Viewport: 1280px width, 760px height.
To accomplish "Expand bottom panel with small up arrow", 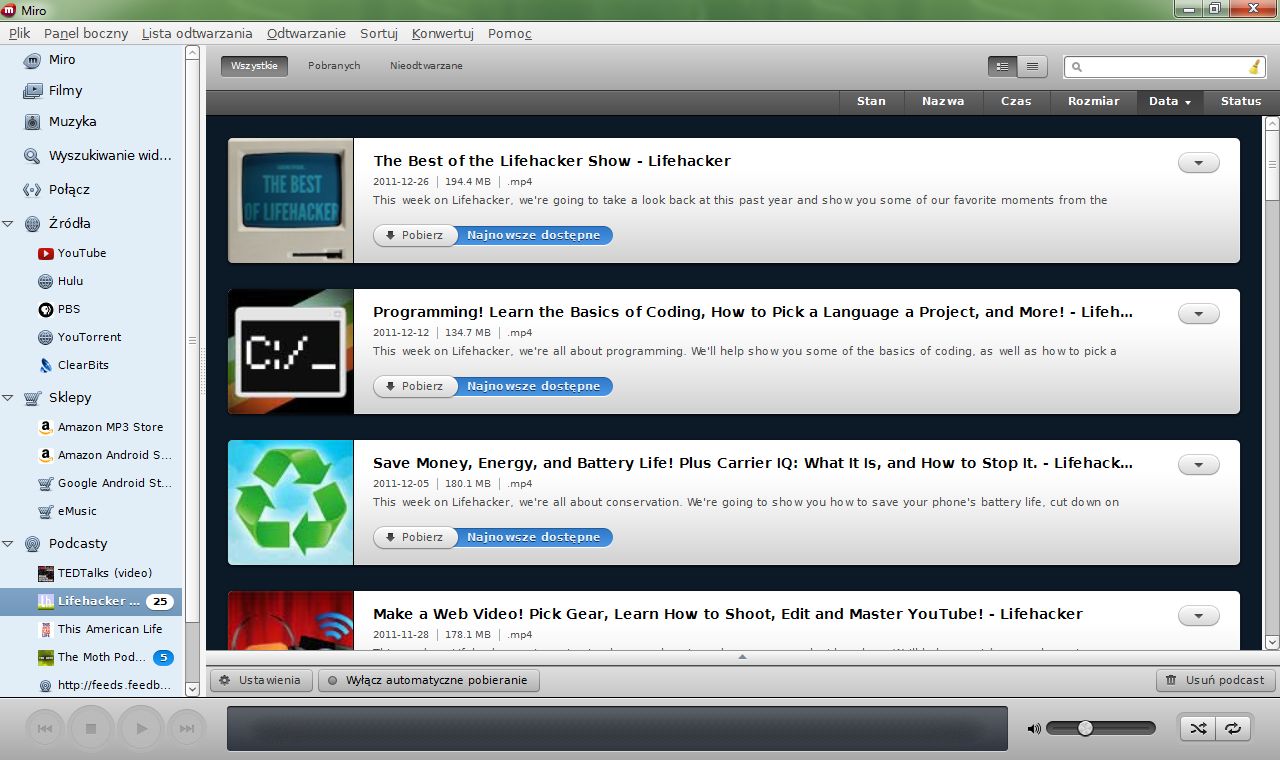I will pos(742,657).
